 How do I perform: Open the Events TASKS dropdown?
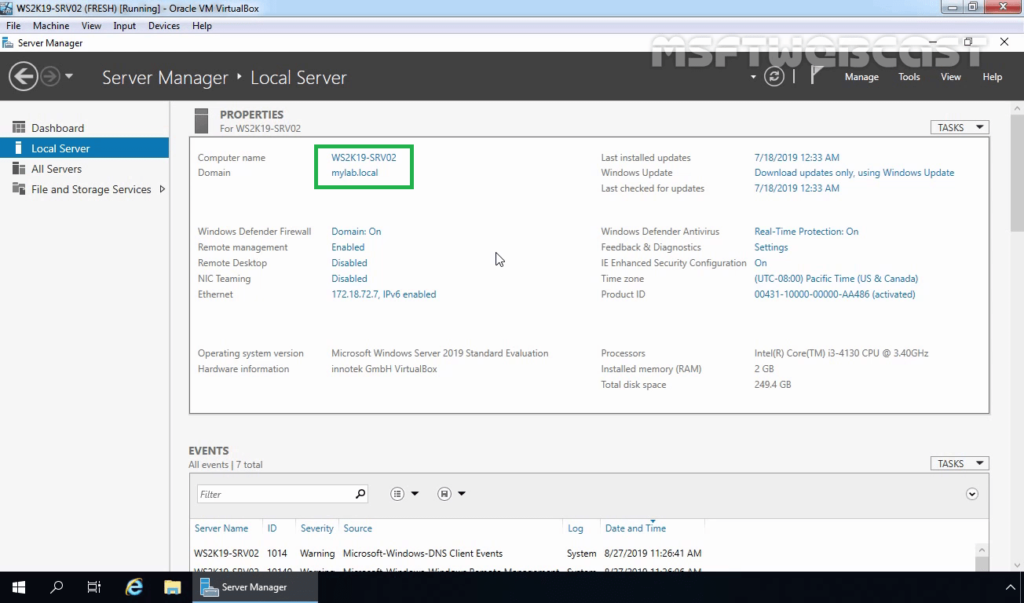pyautogui.click(x=959, y=463)
